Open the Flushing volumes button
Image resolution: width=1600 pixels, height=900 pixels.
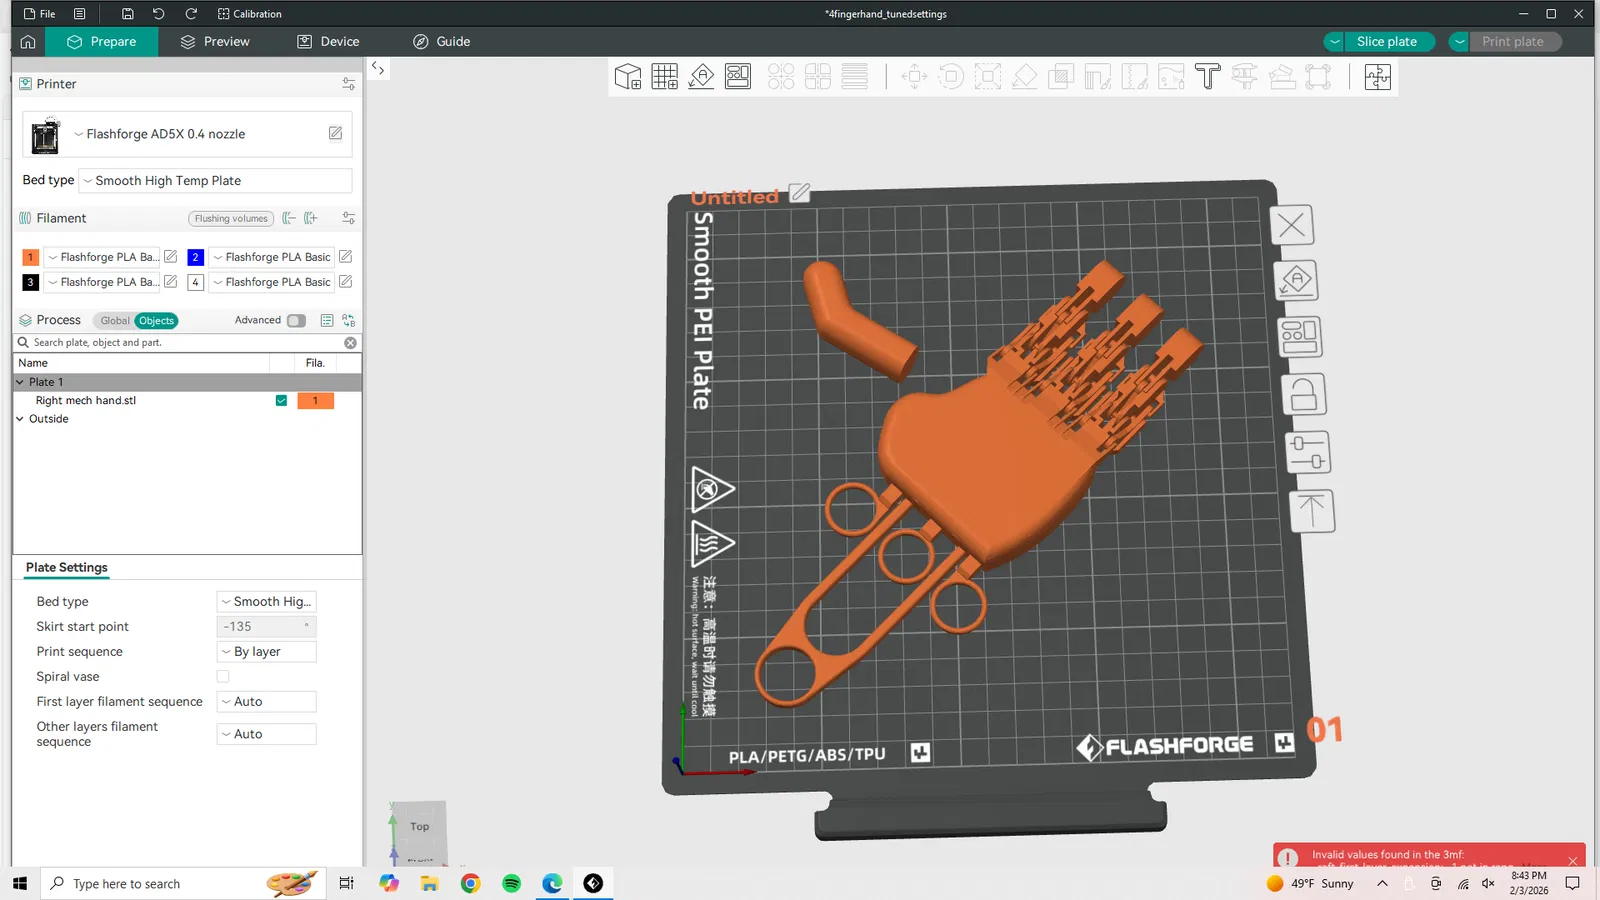click(x=231, y=219)
